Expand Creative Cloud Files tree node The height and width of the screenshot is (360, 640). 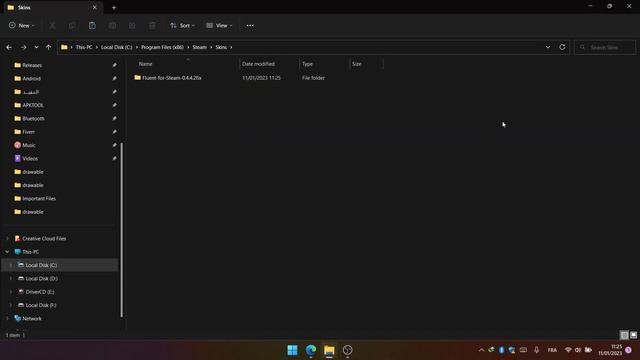point(7,238)
